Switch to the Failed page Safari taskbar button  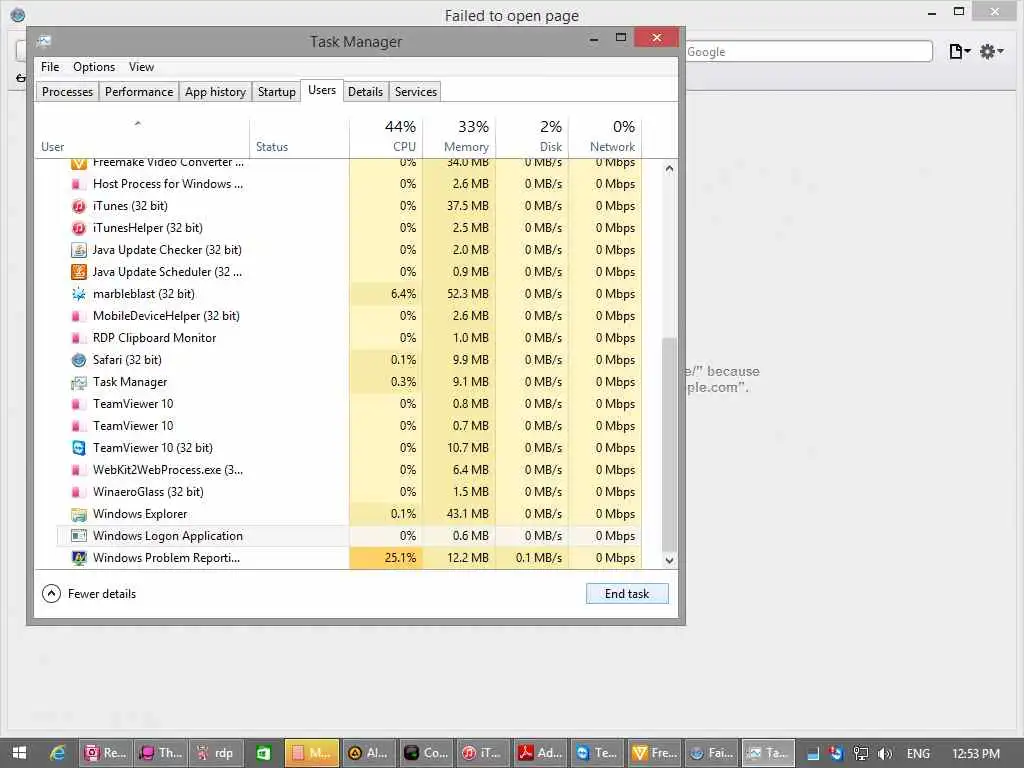point(711,753)
